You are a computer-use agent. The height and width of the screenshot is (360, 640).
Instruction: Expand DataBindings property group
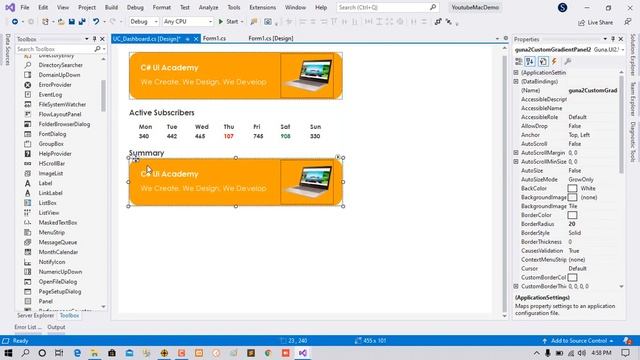tap(516, 82)
